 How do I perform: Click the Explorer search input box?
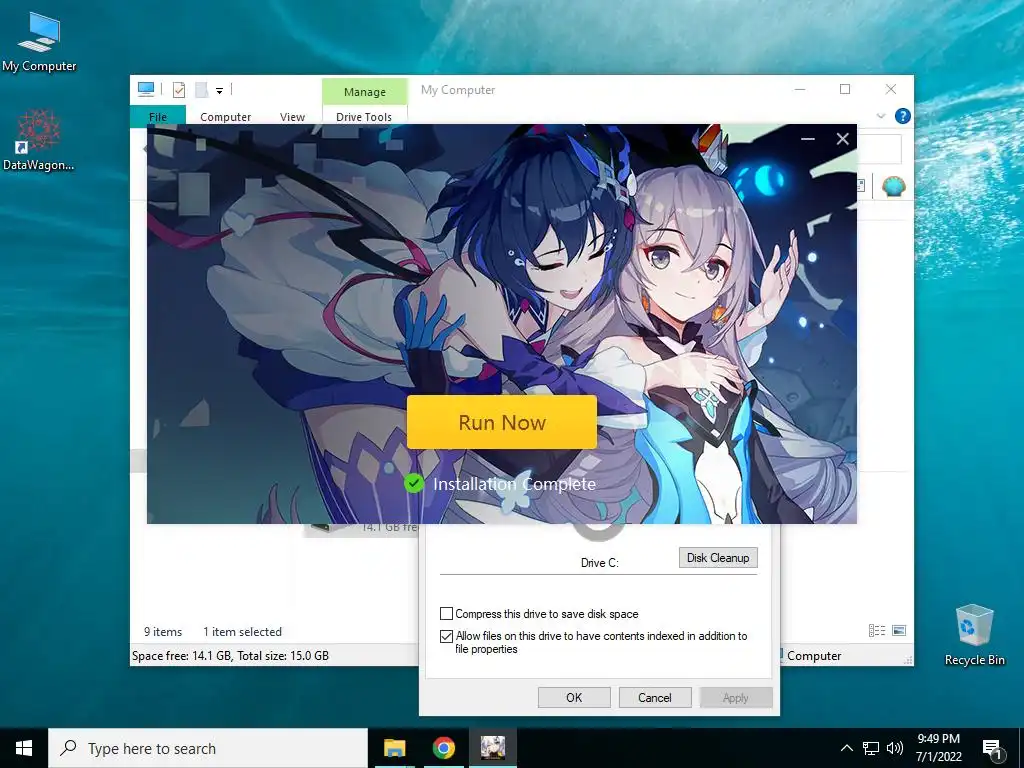point(879,150)
